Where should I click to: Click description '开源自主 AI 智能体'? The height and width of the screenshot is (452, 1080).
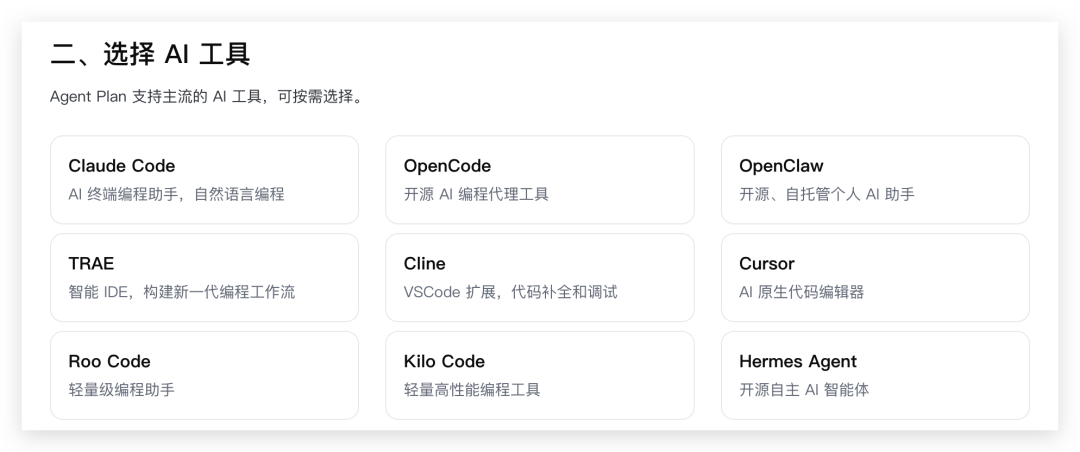(x=804, y=390)
